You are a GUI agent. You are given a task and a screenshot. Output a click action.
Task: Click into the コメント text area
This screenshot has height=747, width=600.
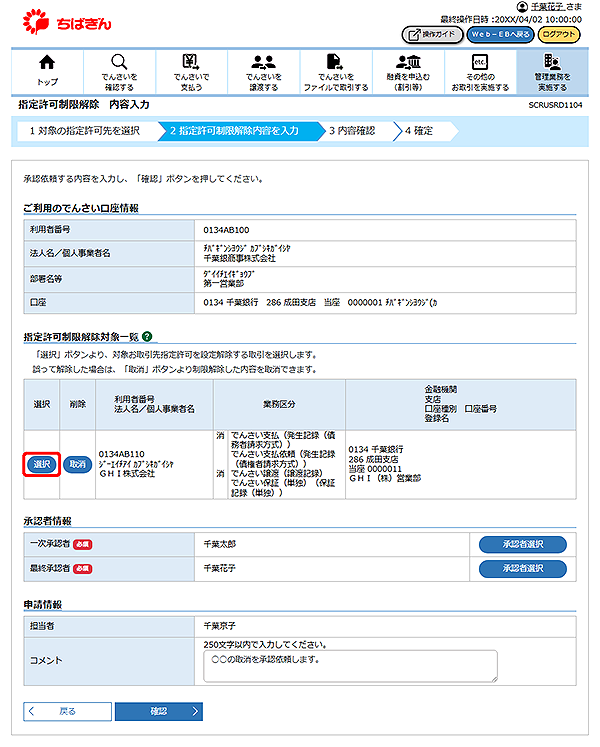350,666
